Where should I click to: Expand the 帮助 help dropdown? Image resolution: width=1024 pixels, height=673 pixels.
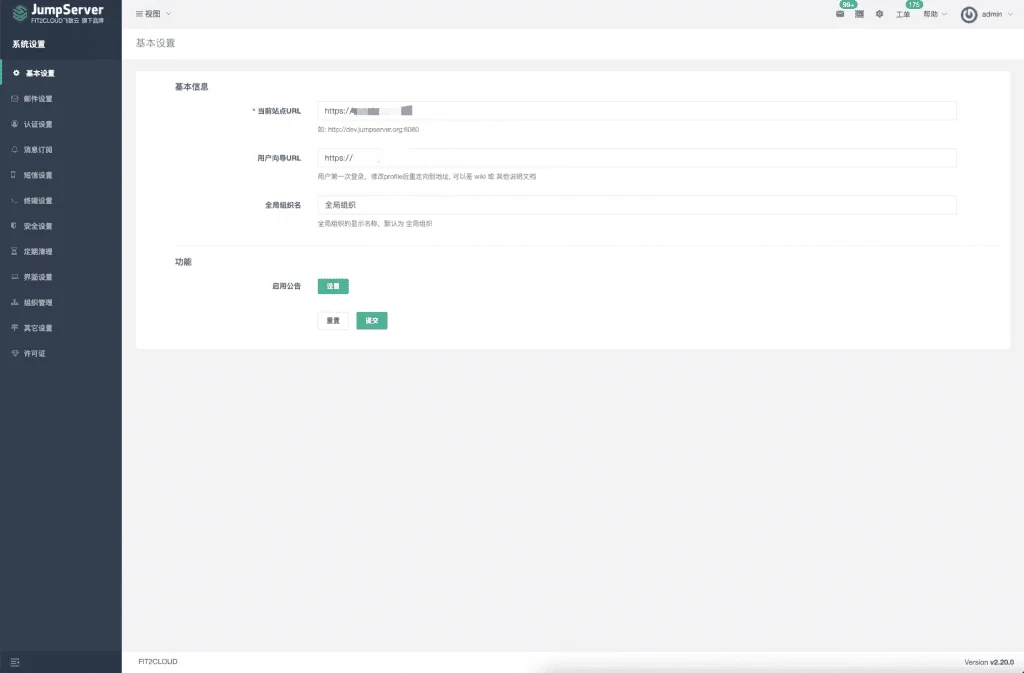(x=935, y=14)
